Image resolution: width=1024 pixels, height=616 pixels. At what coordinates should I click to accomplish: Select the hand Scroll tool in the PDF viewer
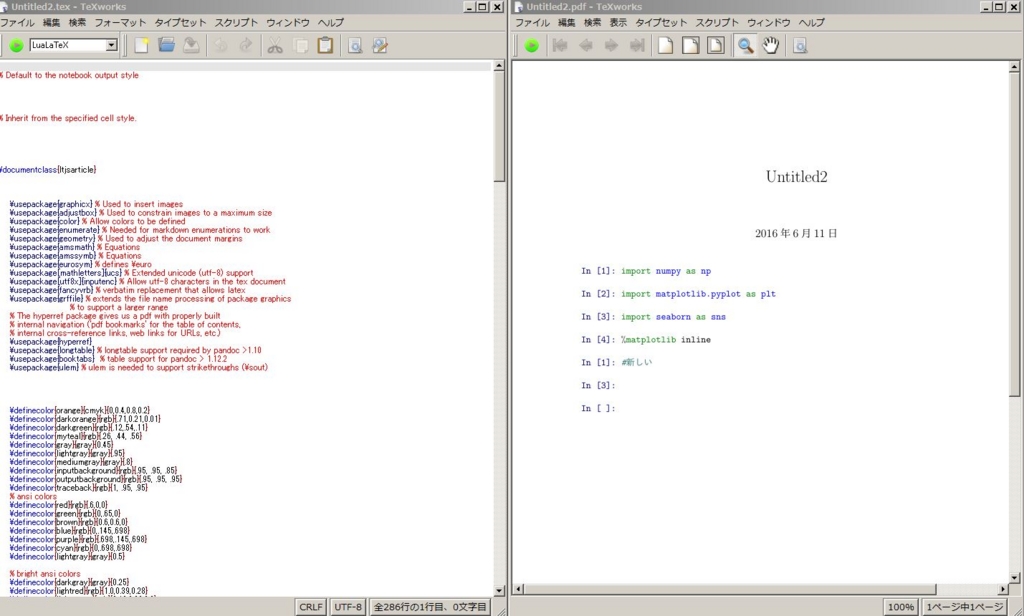point(771,45)
